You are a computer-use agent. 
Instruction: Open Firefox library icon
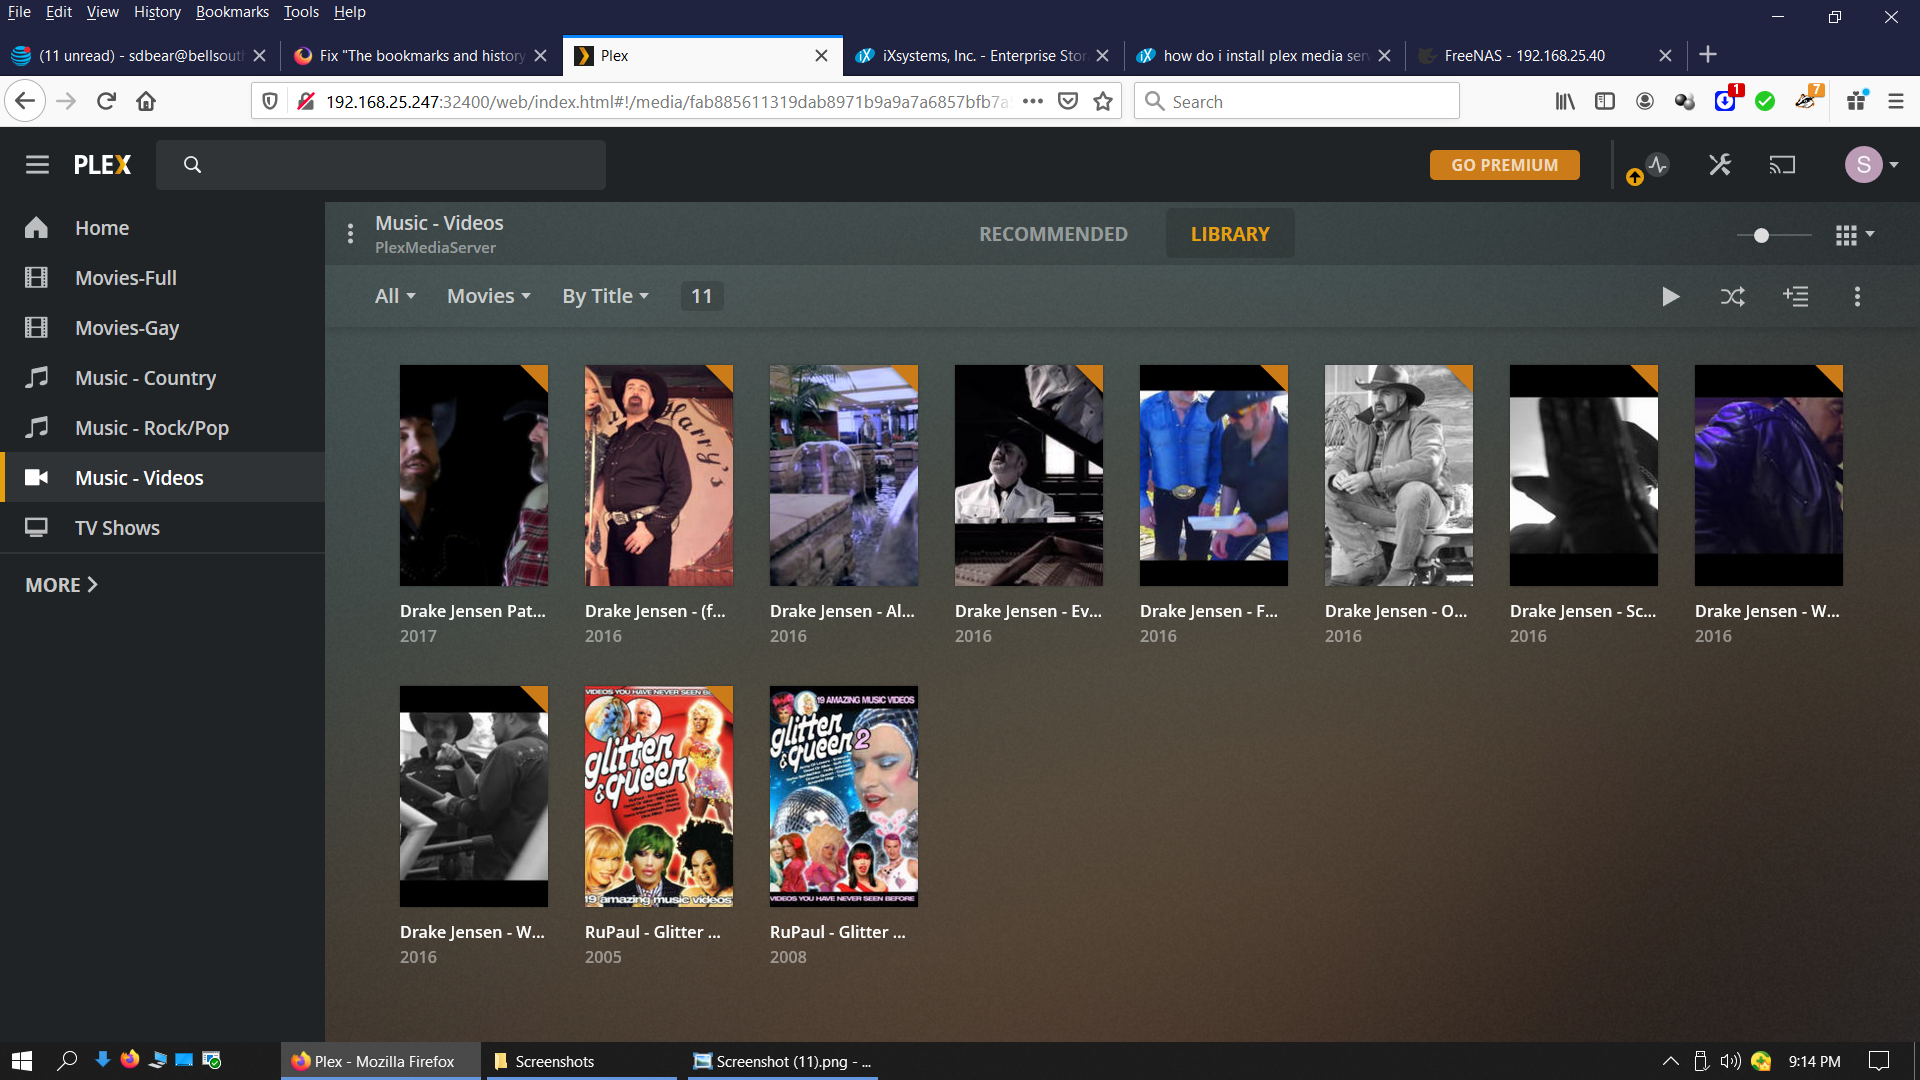pyautogui.click(x=1565, y=101)
